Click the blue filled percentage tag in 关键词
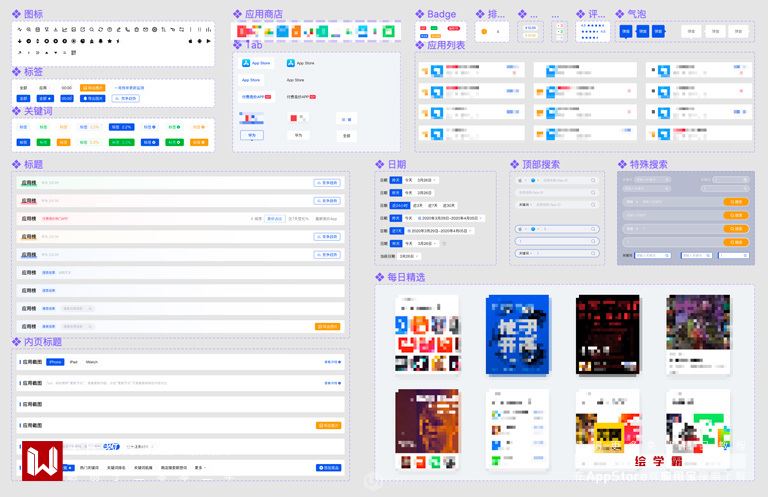 click(121, 127)
